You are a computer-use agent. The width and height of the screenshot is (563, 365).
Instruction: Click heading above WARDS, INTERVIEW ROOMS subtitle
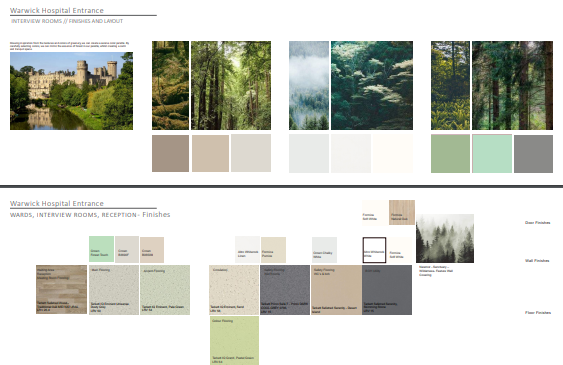(57, 203)
